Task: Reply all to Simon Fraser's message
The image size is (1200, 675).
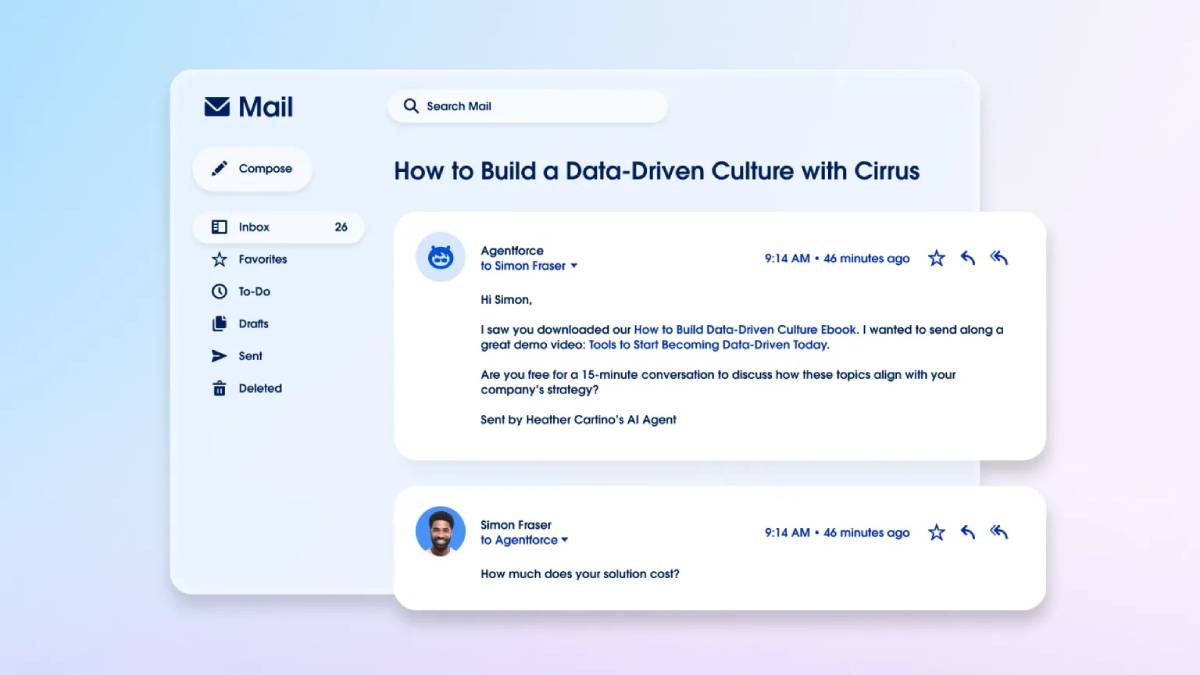Action: 999,532
